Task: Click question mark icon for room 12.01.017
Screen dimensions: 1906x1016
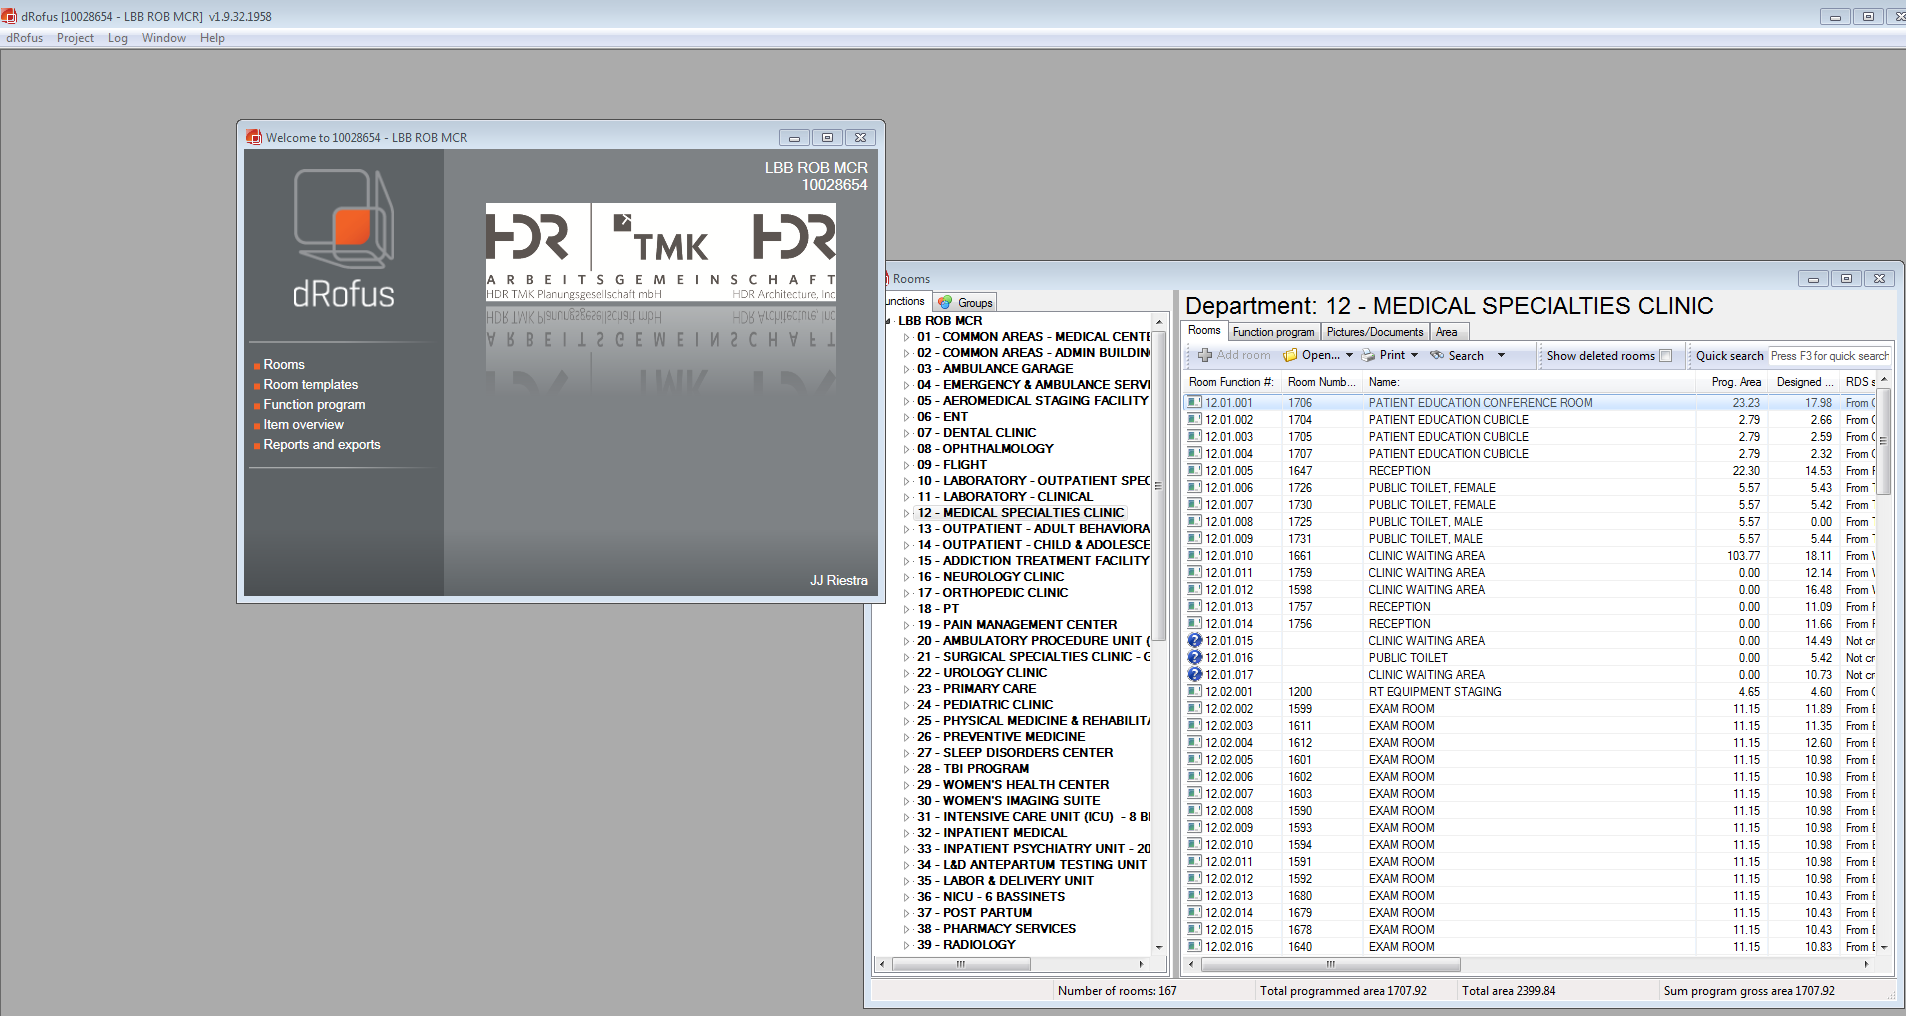Action: [x=1194, y=675]
